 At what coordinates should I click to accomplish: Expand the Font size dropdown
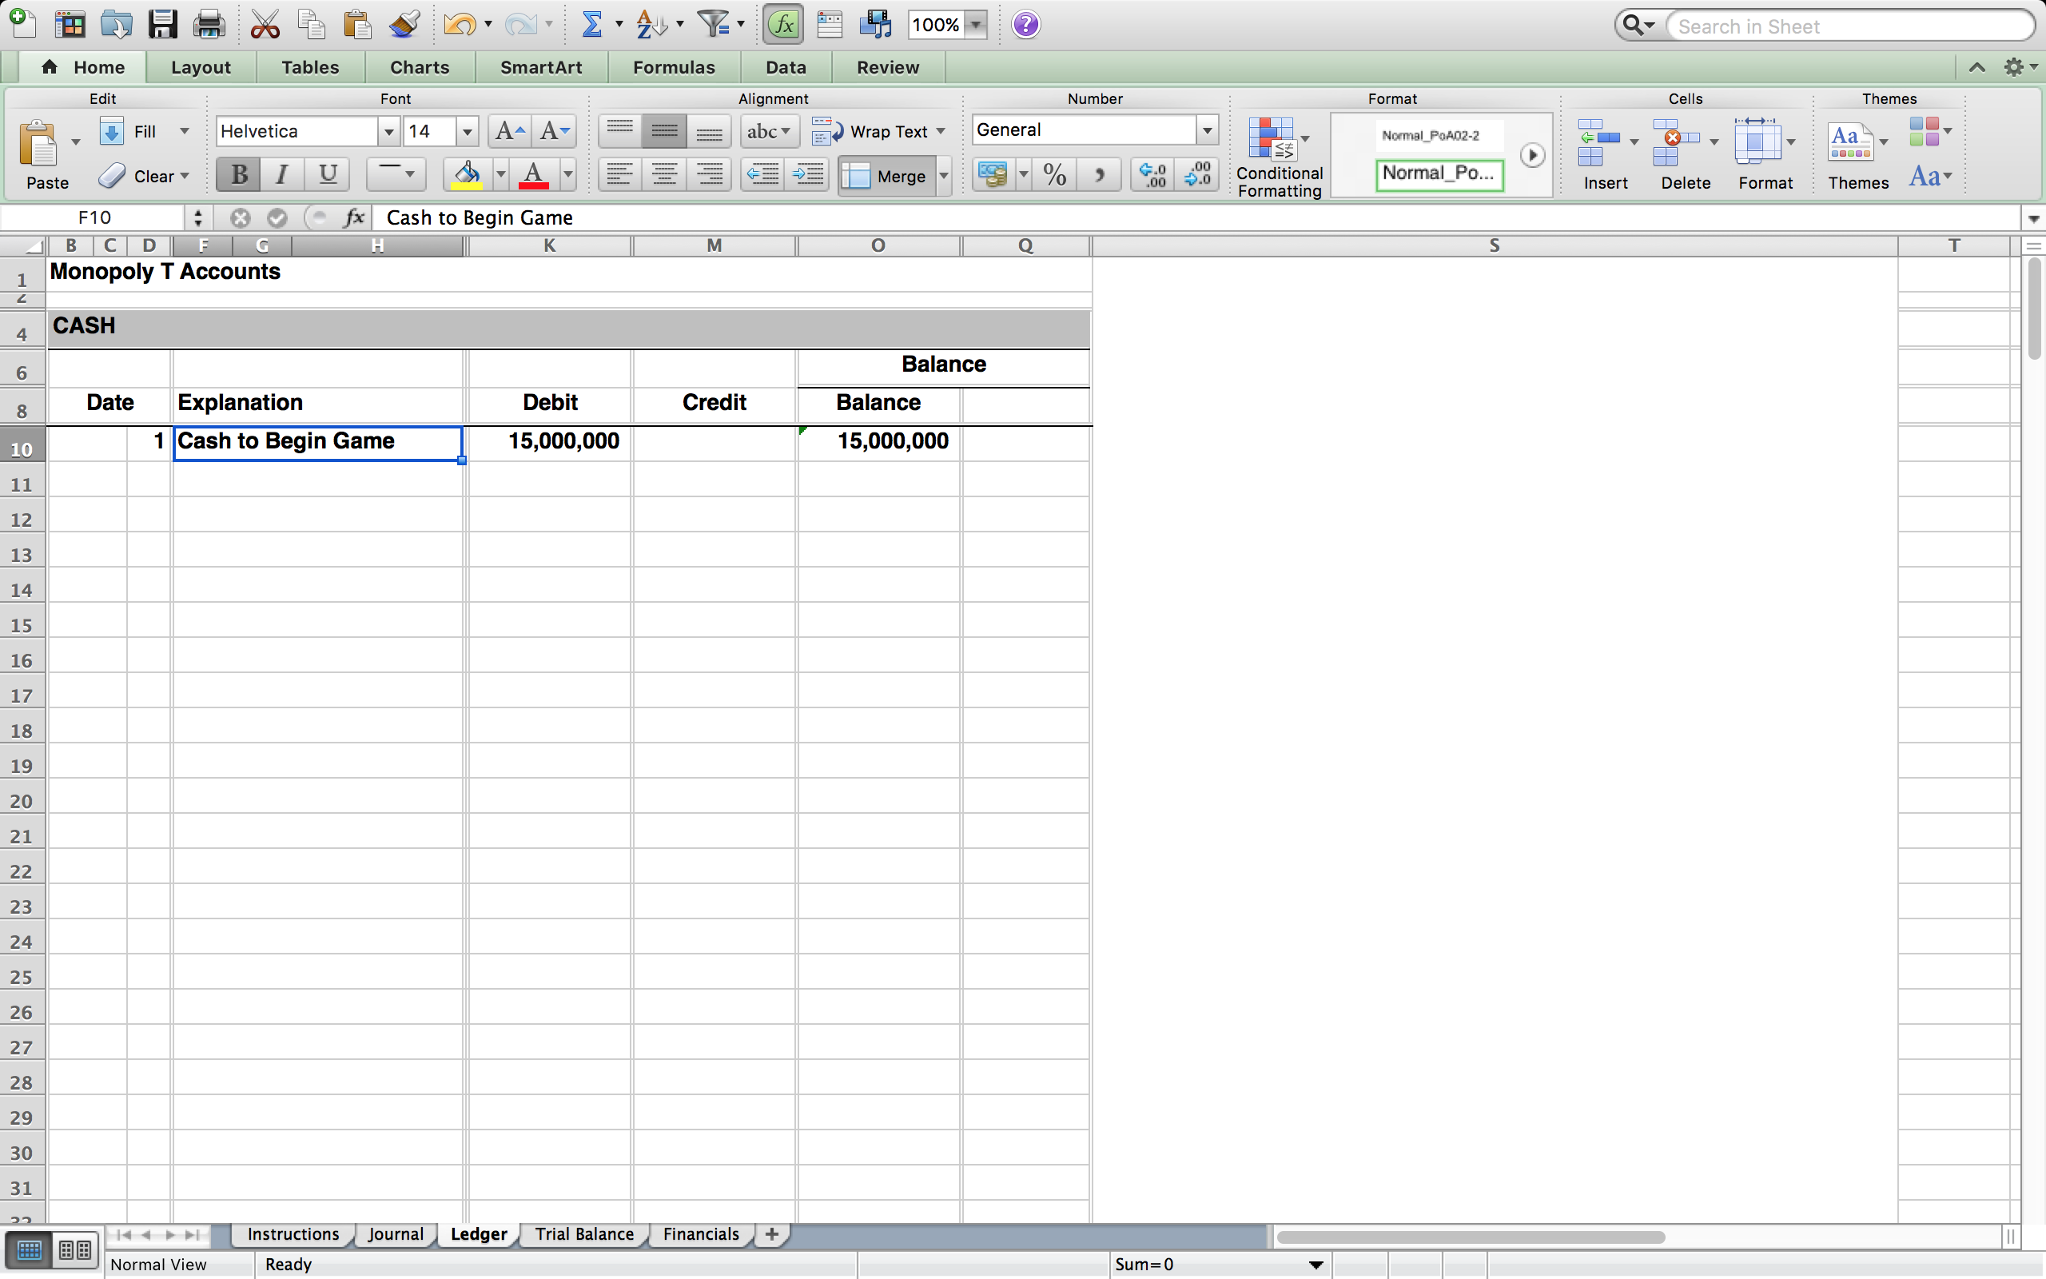pyautogui.click(x=467, y=130)
